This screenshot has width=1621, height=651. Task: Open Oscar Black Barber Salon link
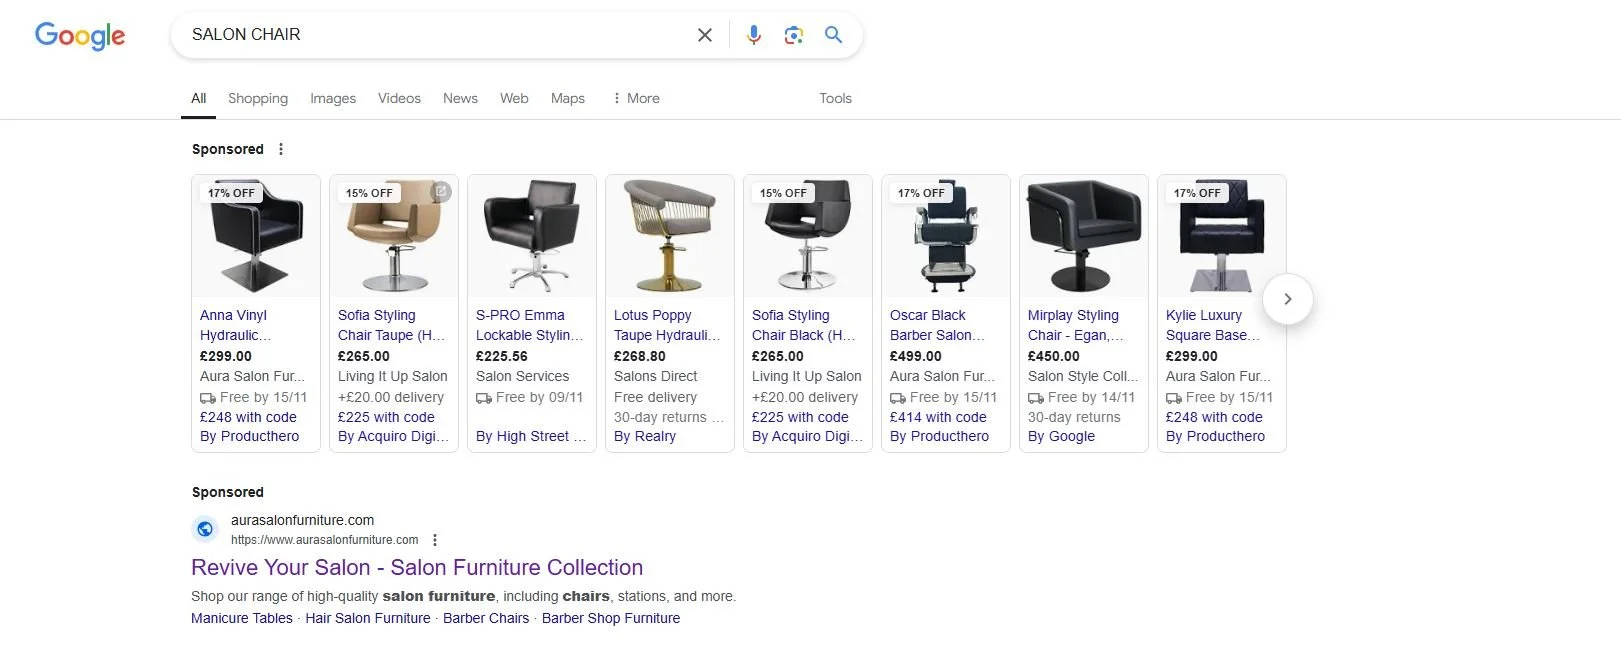(x=938, y=325)
